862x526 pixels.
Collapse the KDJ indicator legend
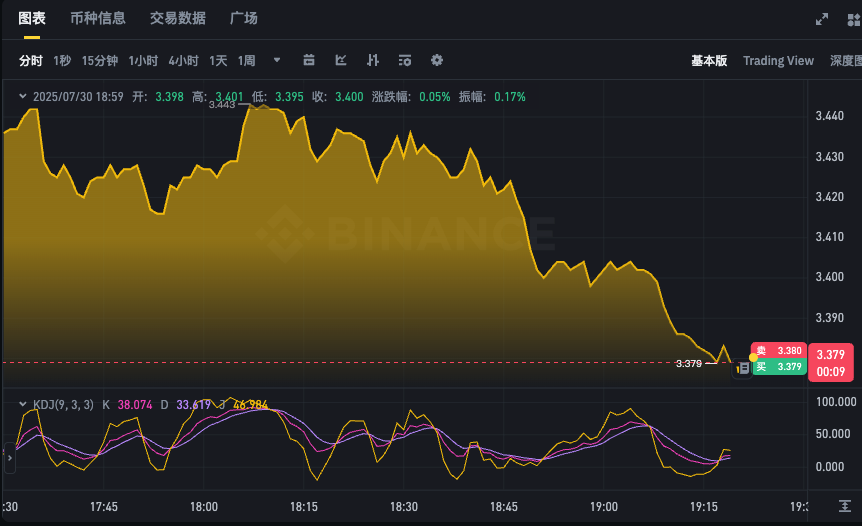coord(23,404)
